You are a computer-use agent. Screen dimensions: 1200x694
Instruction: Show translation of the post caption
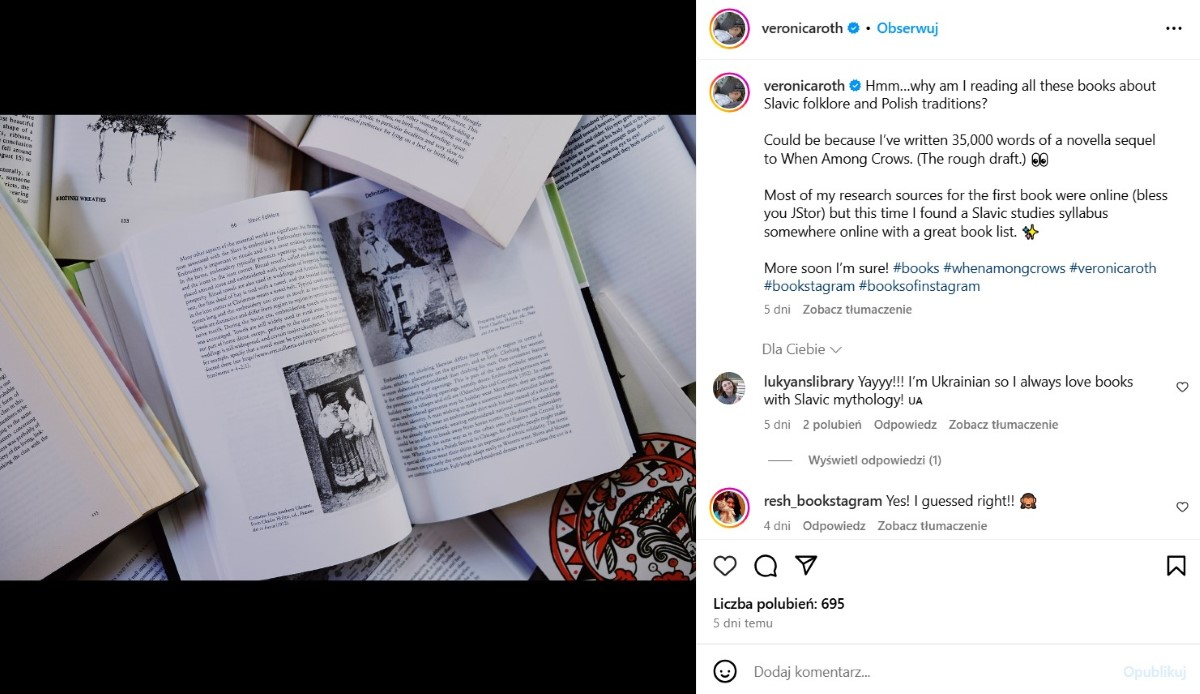857,309
